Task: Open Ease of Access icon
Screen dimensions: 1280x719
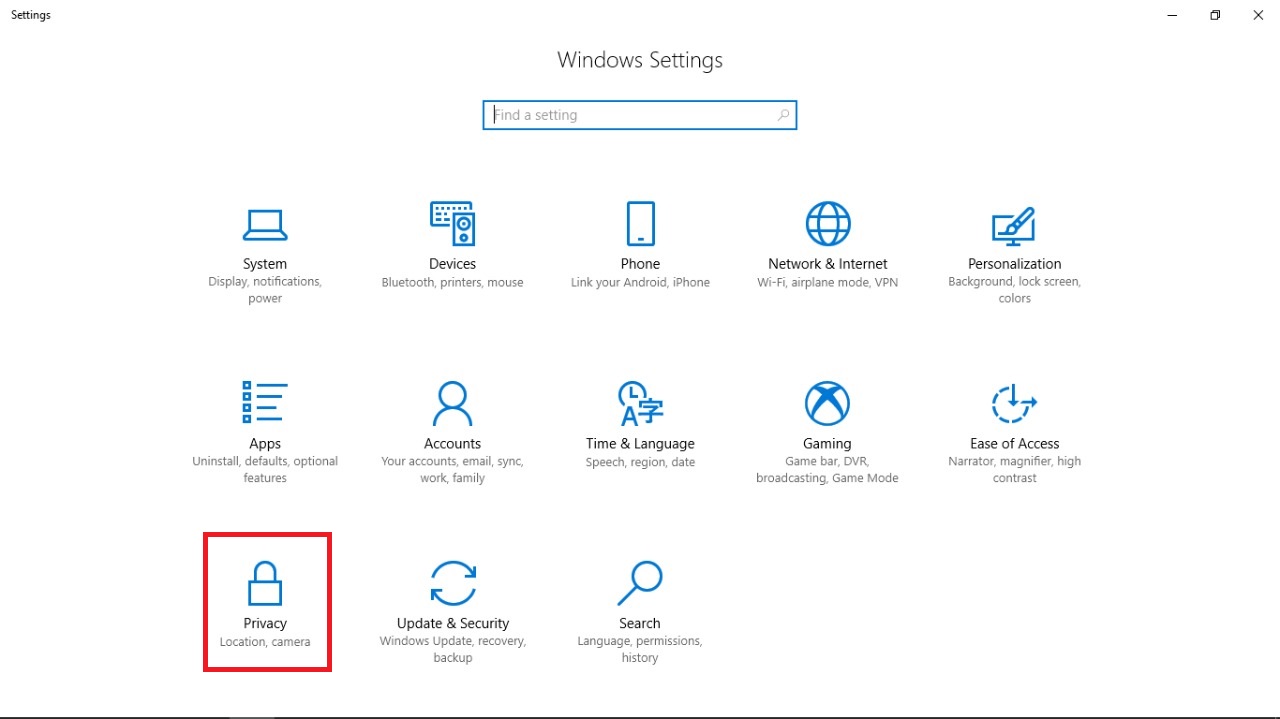Action: point(1014,403)
